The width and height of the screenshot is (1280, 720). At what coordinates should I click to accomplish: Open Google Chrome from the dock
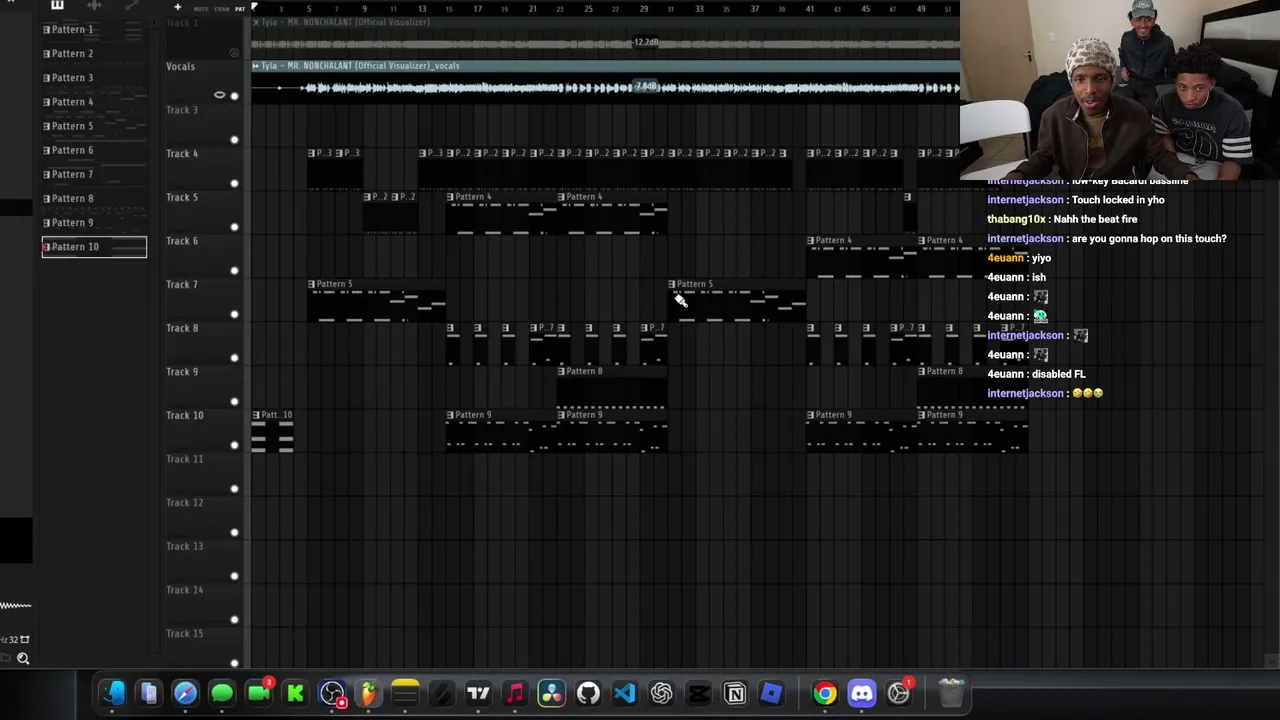(x=824, y=693)
